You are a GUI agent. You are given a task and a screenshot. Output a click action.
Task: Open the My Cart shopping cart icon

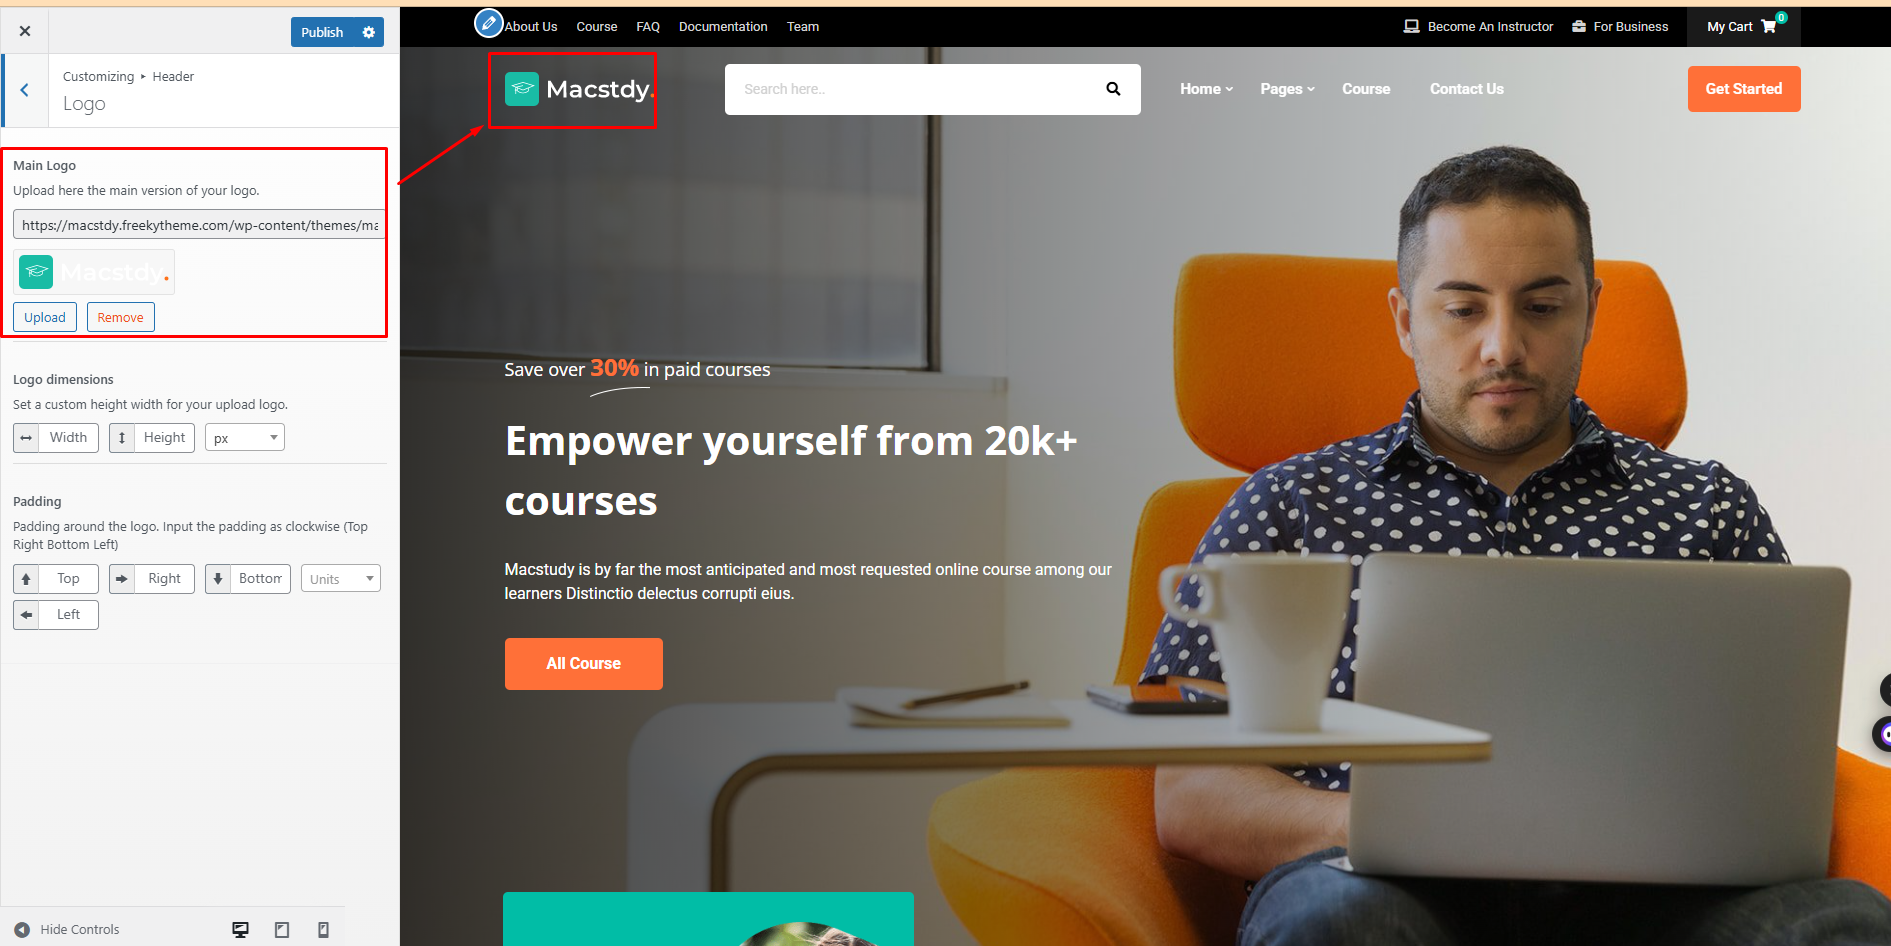point(1769,26)
